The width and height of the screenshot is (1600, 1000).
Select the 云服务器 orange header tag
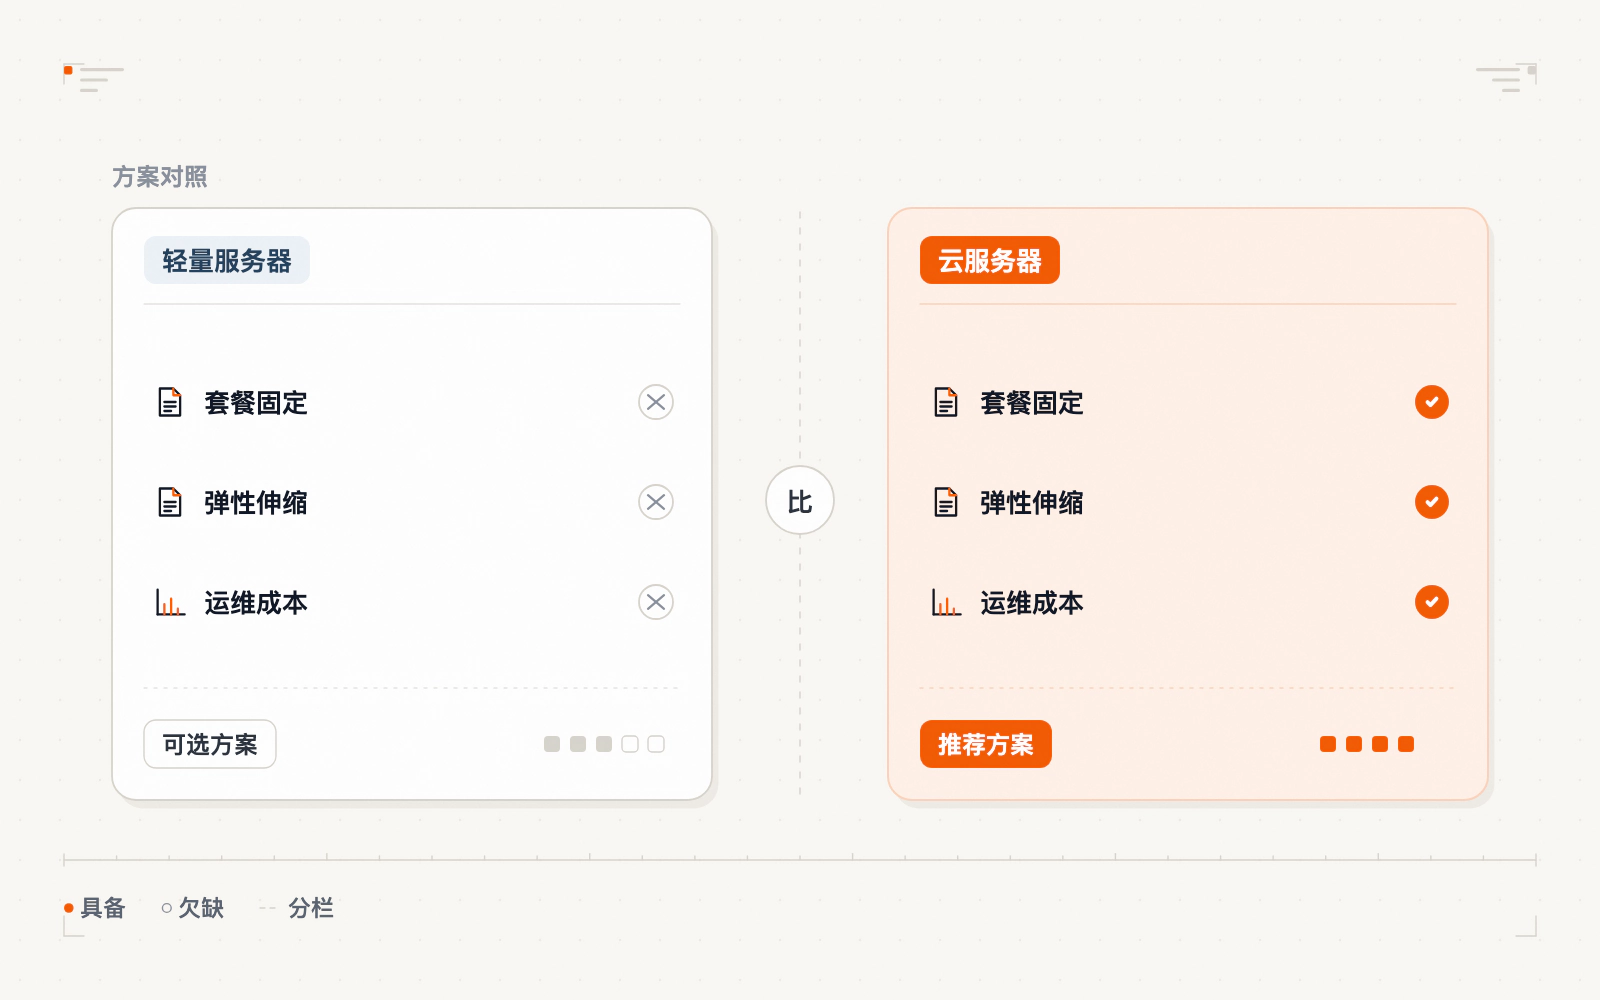[x=990, y=260]
